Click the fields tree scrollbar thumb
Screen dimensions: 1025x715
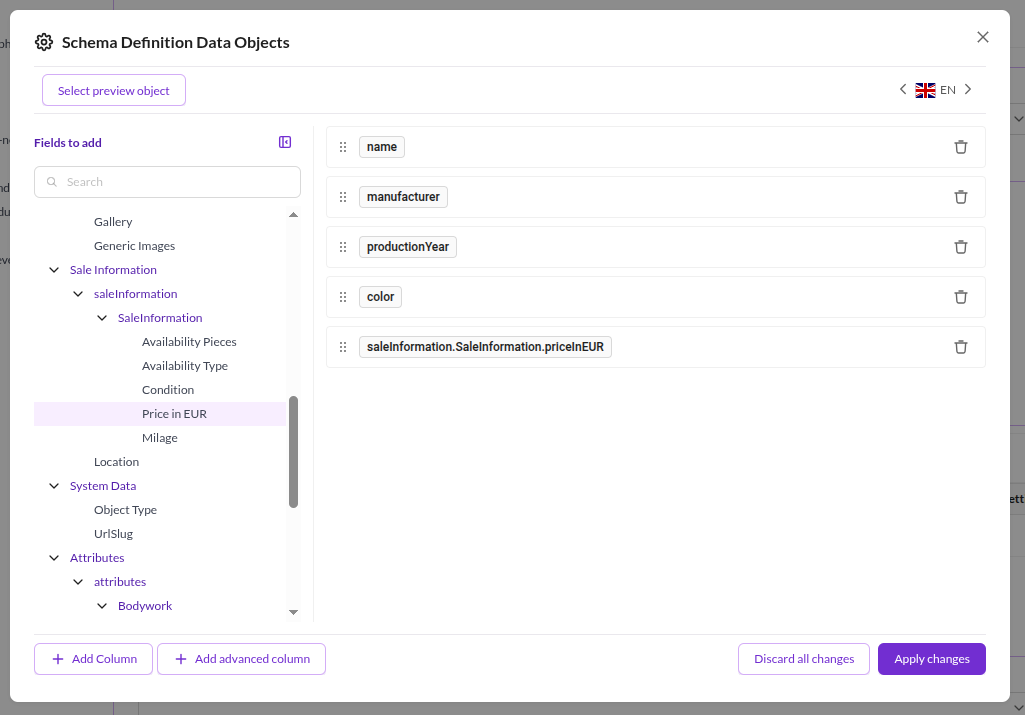coord(294,452)
